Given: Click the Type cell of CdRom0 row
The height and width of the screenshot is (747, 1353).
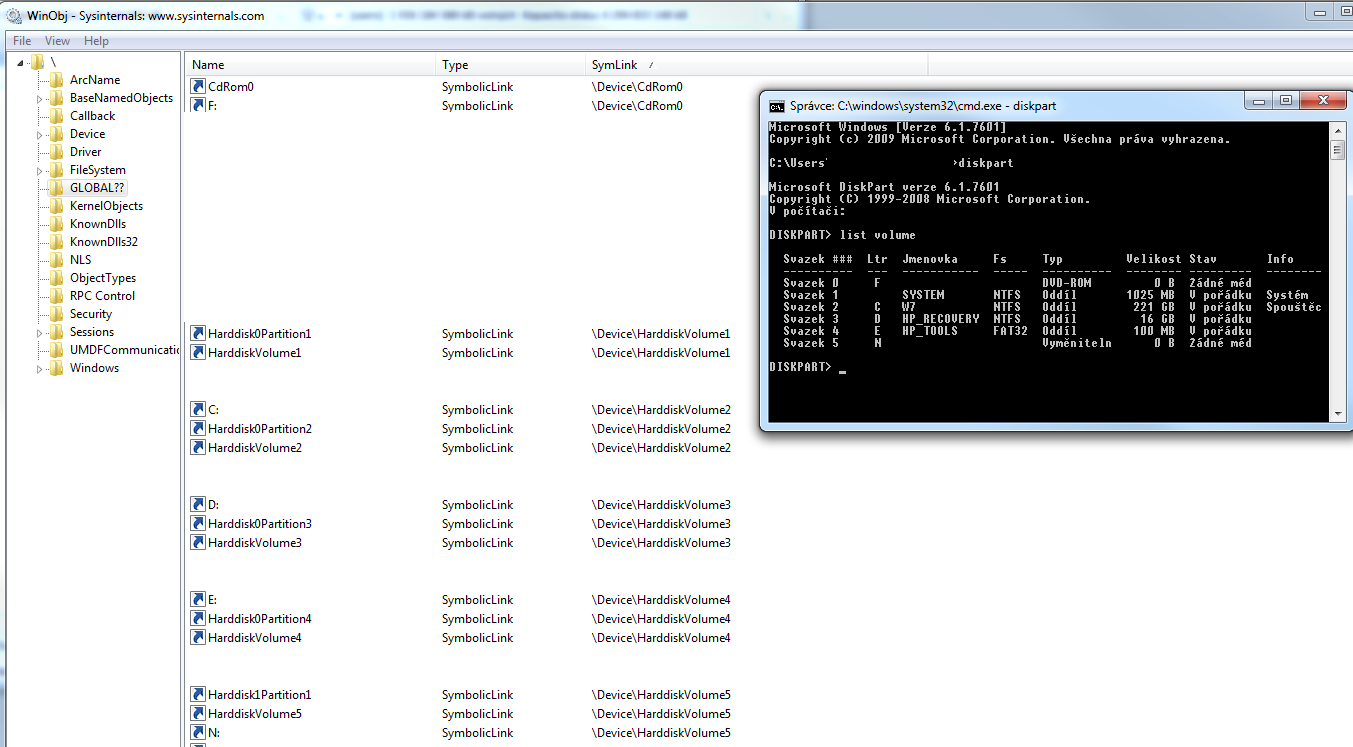Looking at the screenshot, I should (477, 87).
